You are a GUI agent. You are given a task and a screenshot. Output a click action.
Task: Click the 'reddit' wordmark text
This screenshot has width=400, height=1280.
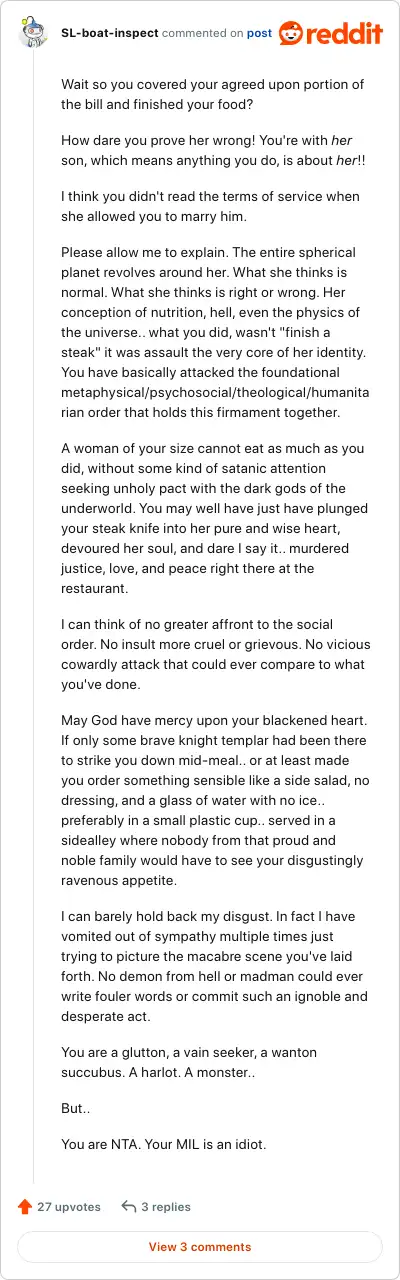(346, 34)
